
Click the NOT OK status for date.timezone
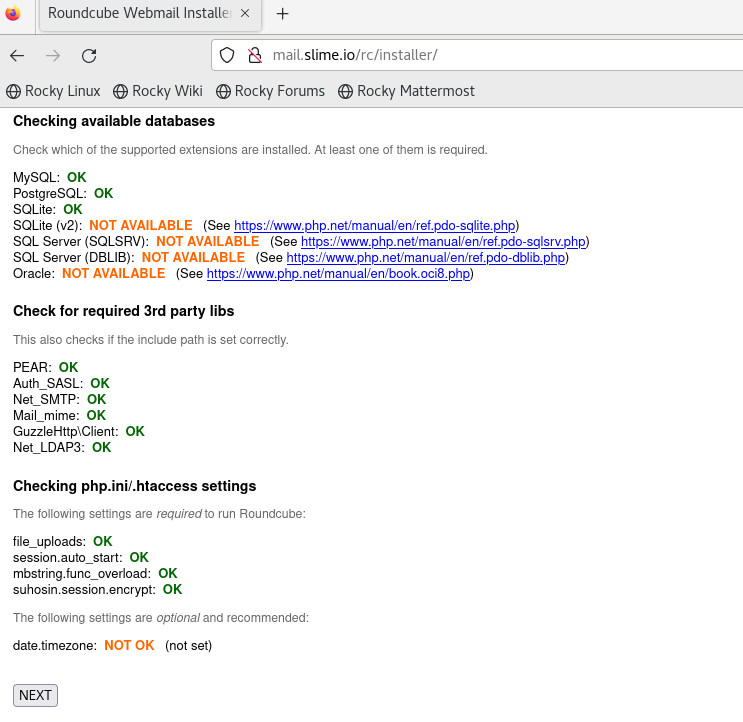click(x=129, y=646)
